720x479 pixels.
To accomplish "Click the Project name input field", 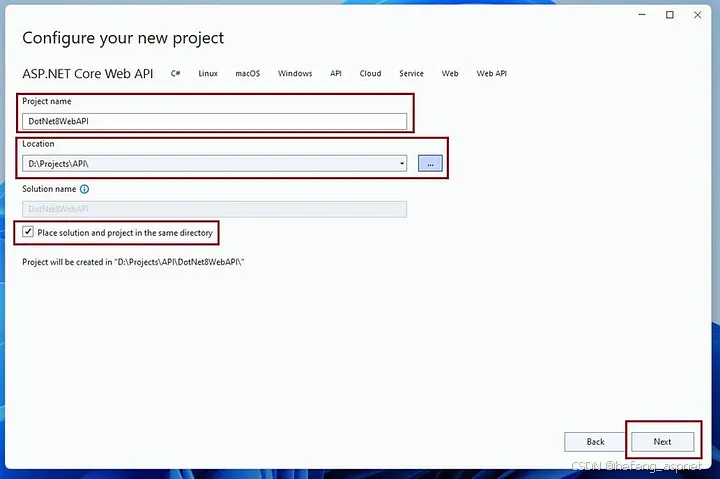I will [214, 121].
